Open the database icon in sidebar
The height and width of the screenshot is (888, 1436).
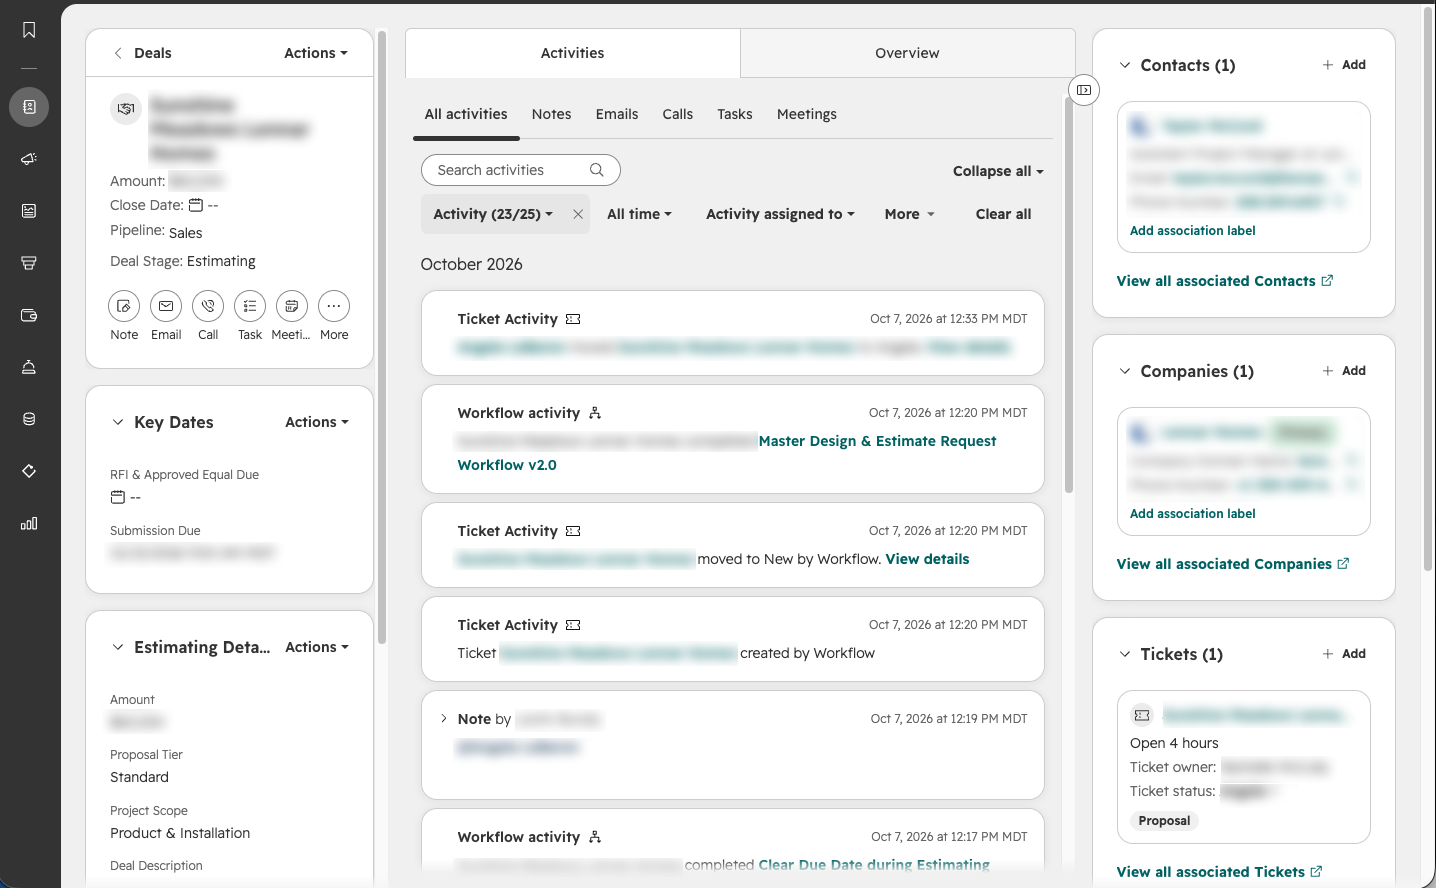pos(29,419)
